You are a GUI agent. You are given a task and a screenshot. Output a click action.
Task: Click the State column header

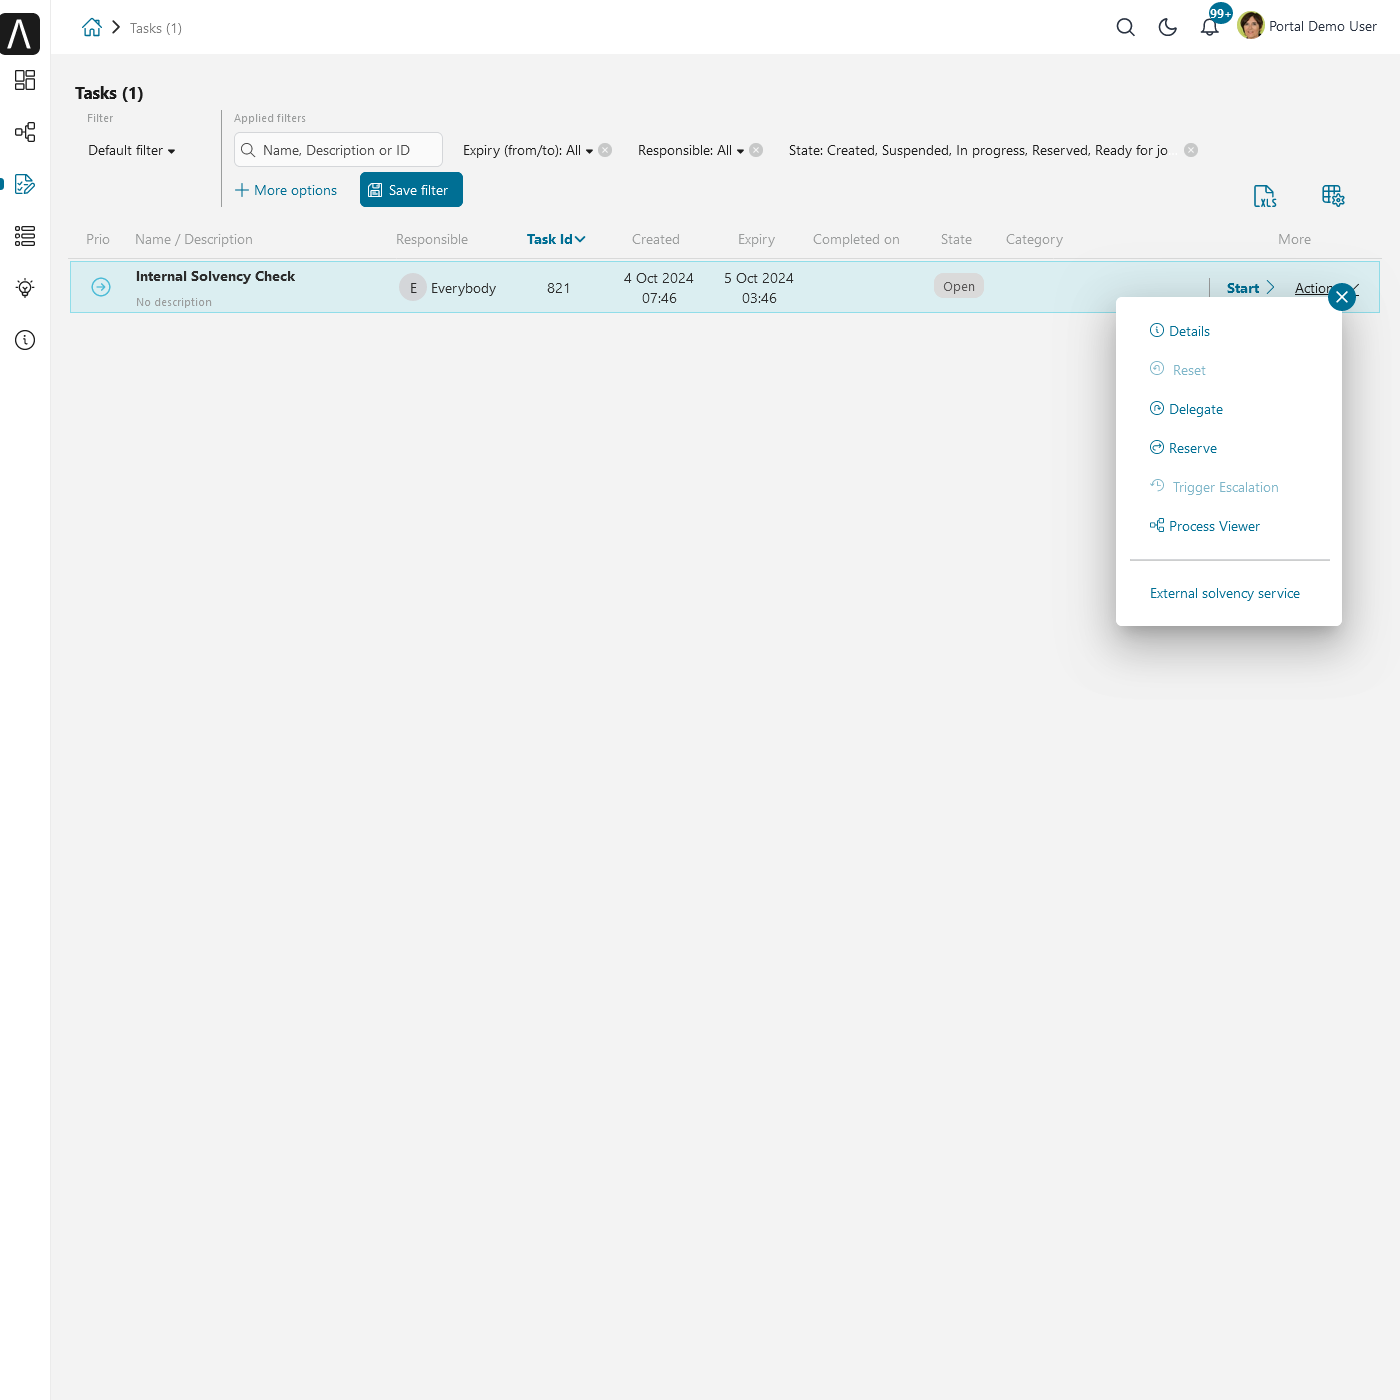coord(956,239)
